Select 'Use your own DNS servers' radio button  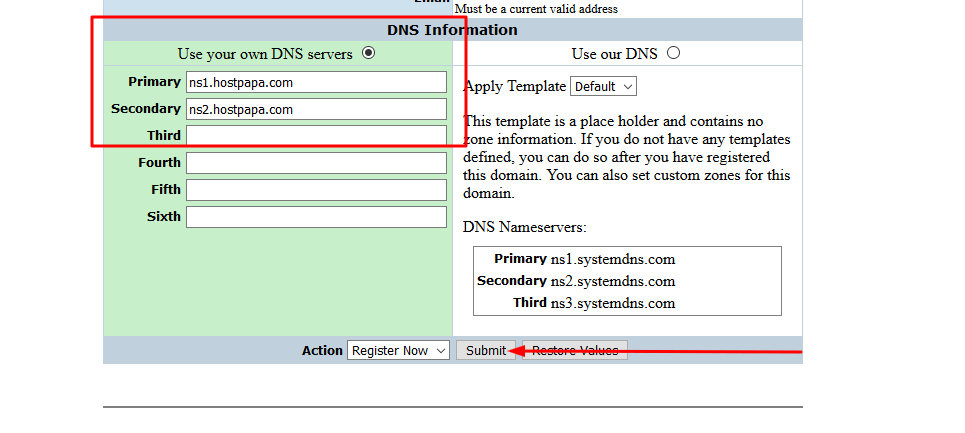point(368,53)
